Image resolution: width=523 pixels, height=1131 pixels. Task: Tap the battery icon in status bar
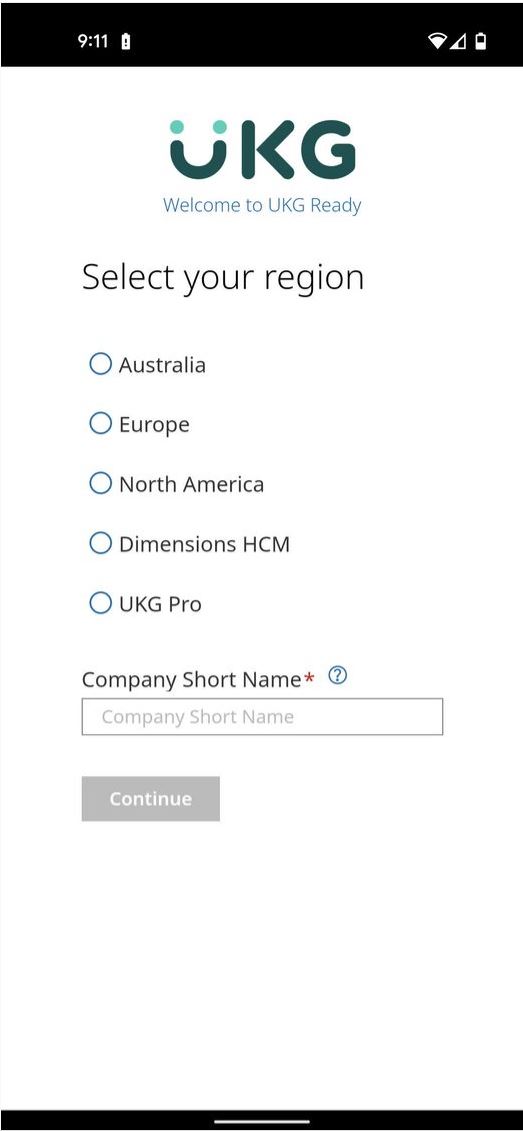(x=480, y=41)
